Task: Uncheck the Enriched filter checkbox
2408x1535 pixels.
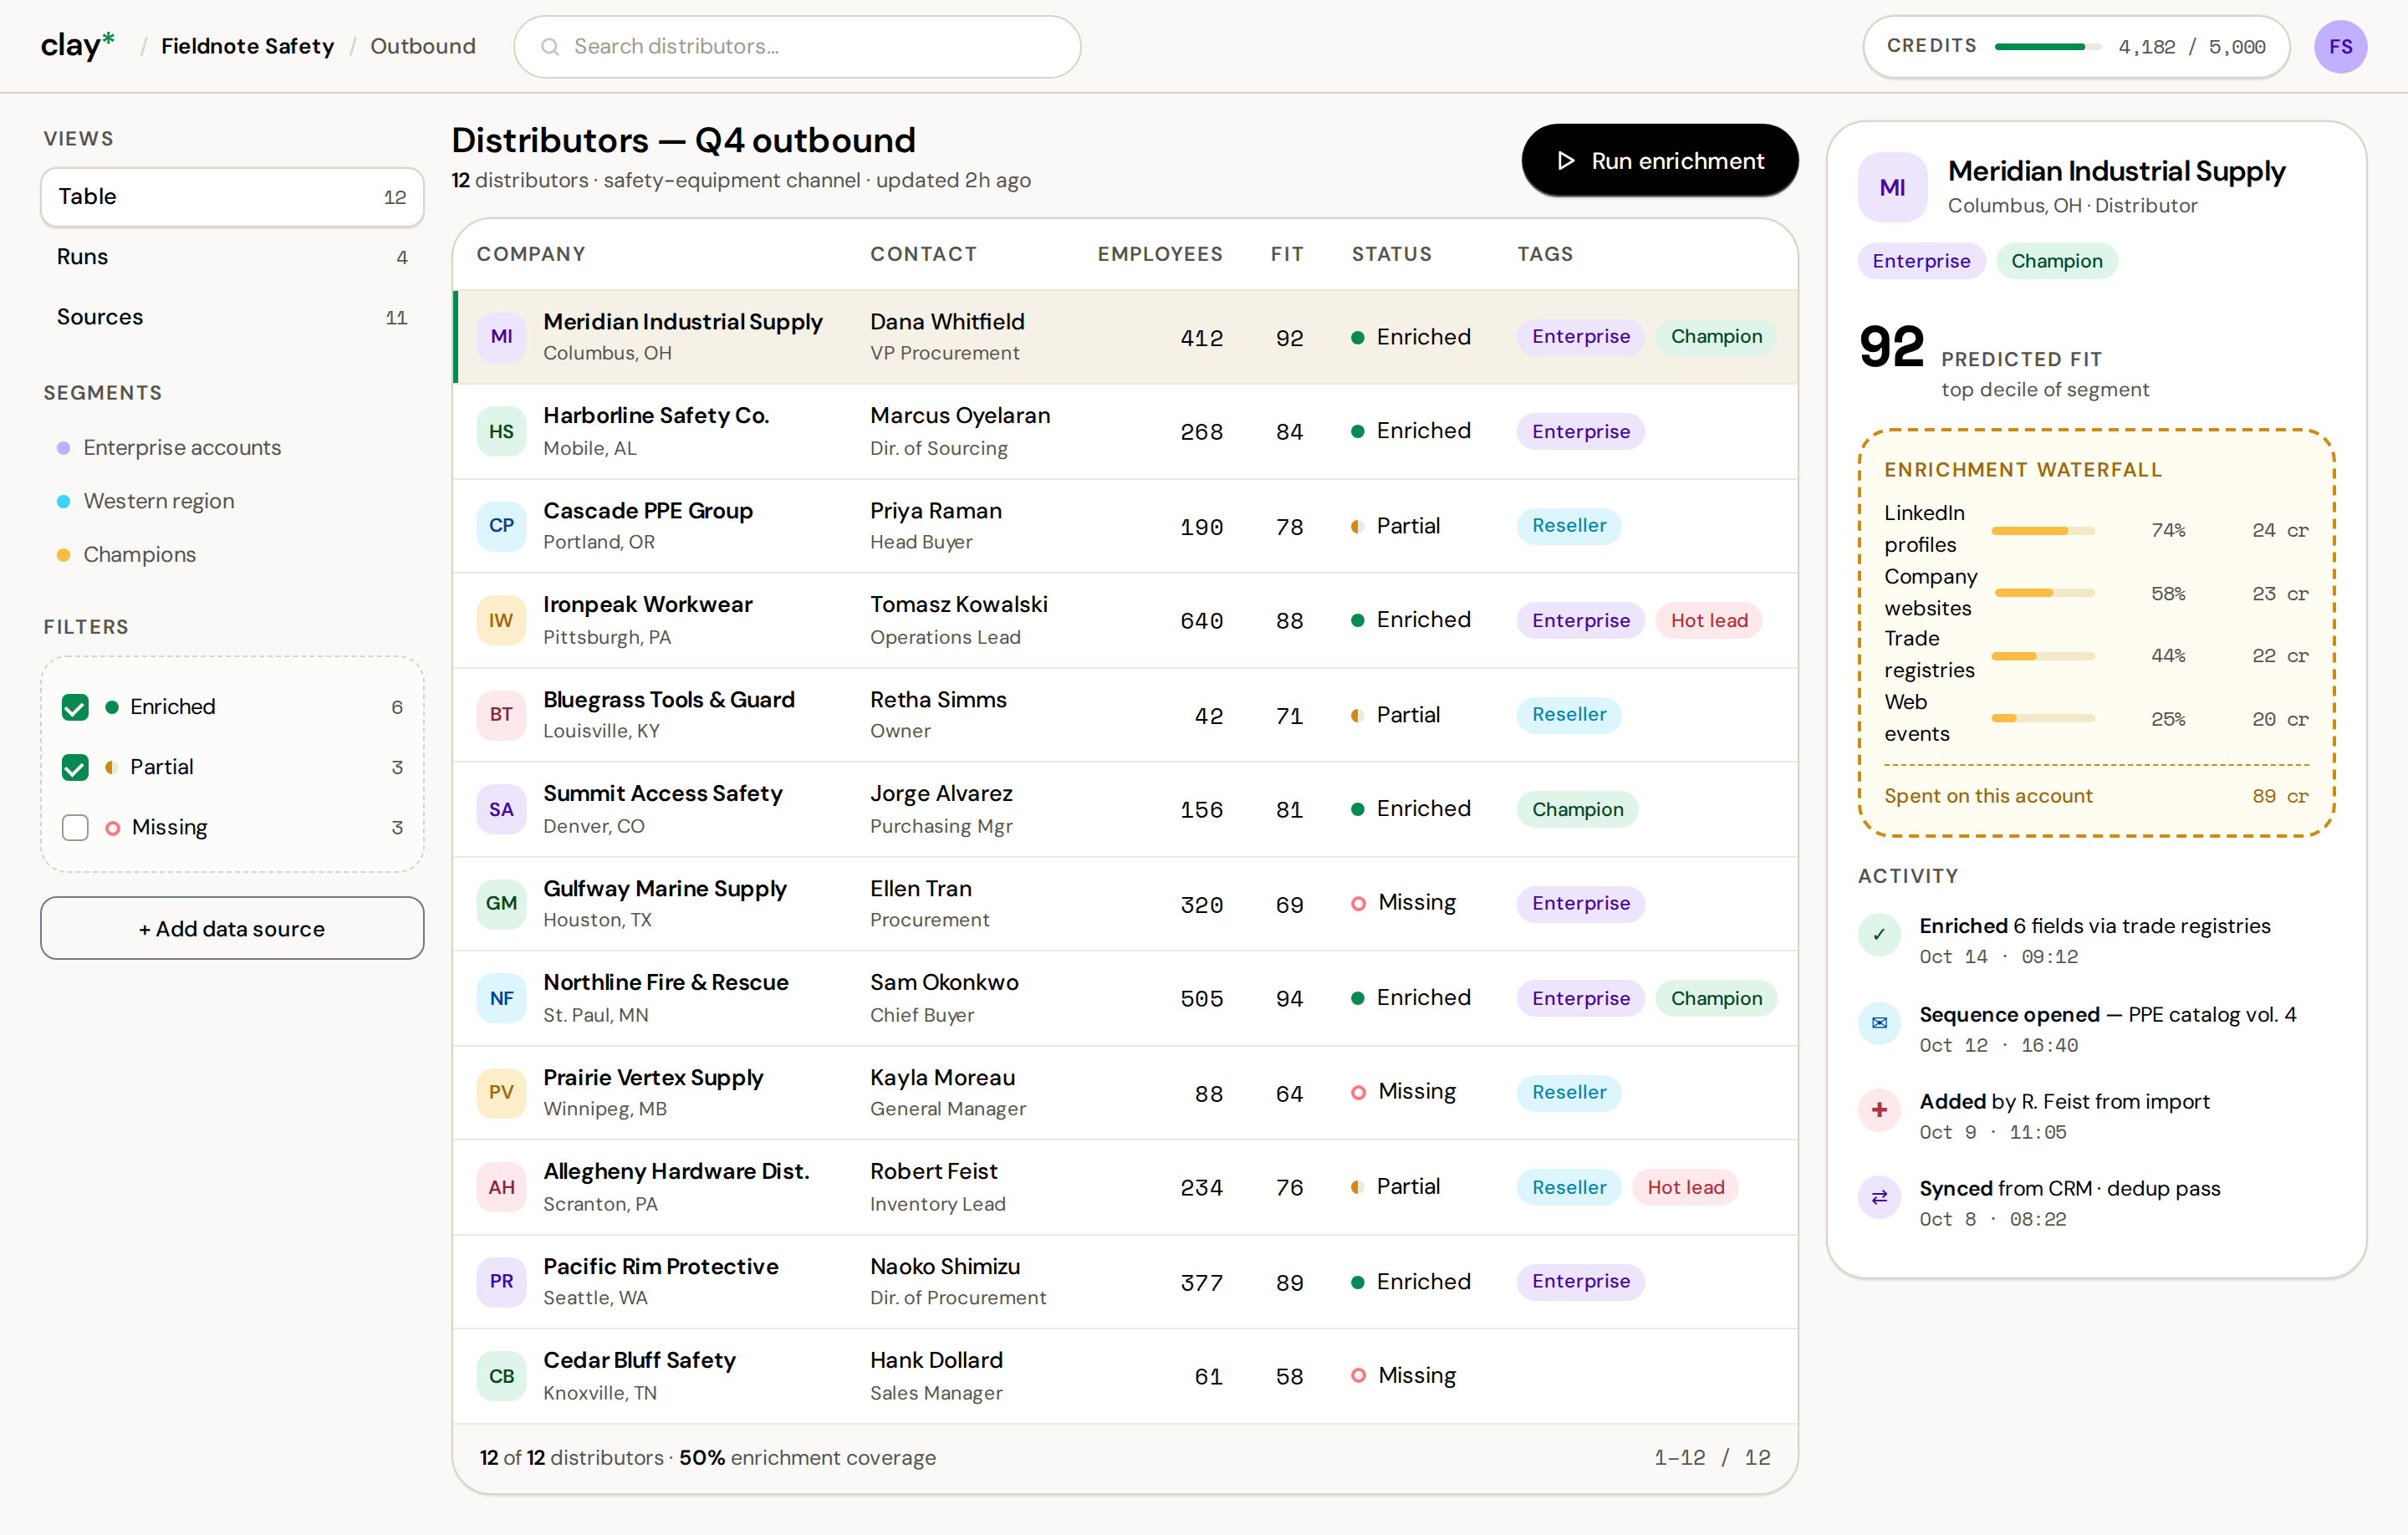Action: coord(75,707)
